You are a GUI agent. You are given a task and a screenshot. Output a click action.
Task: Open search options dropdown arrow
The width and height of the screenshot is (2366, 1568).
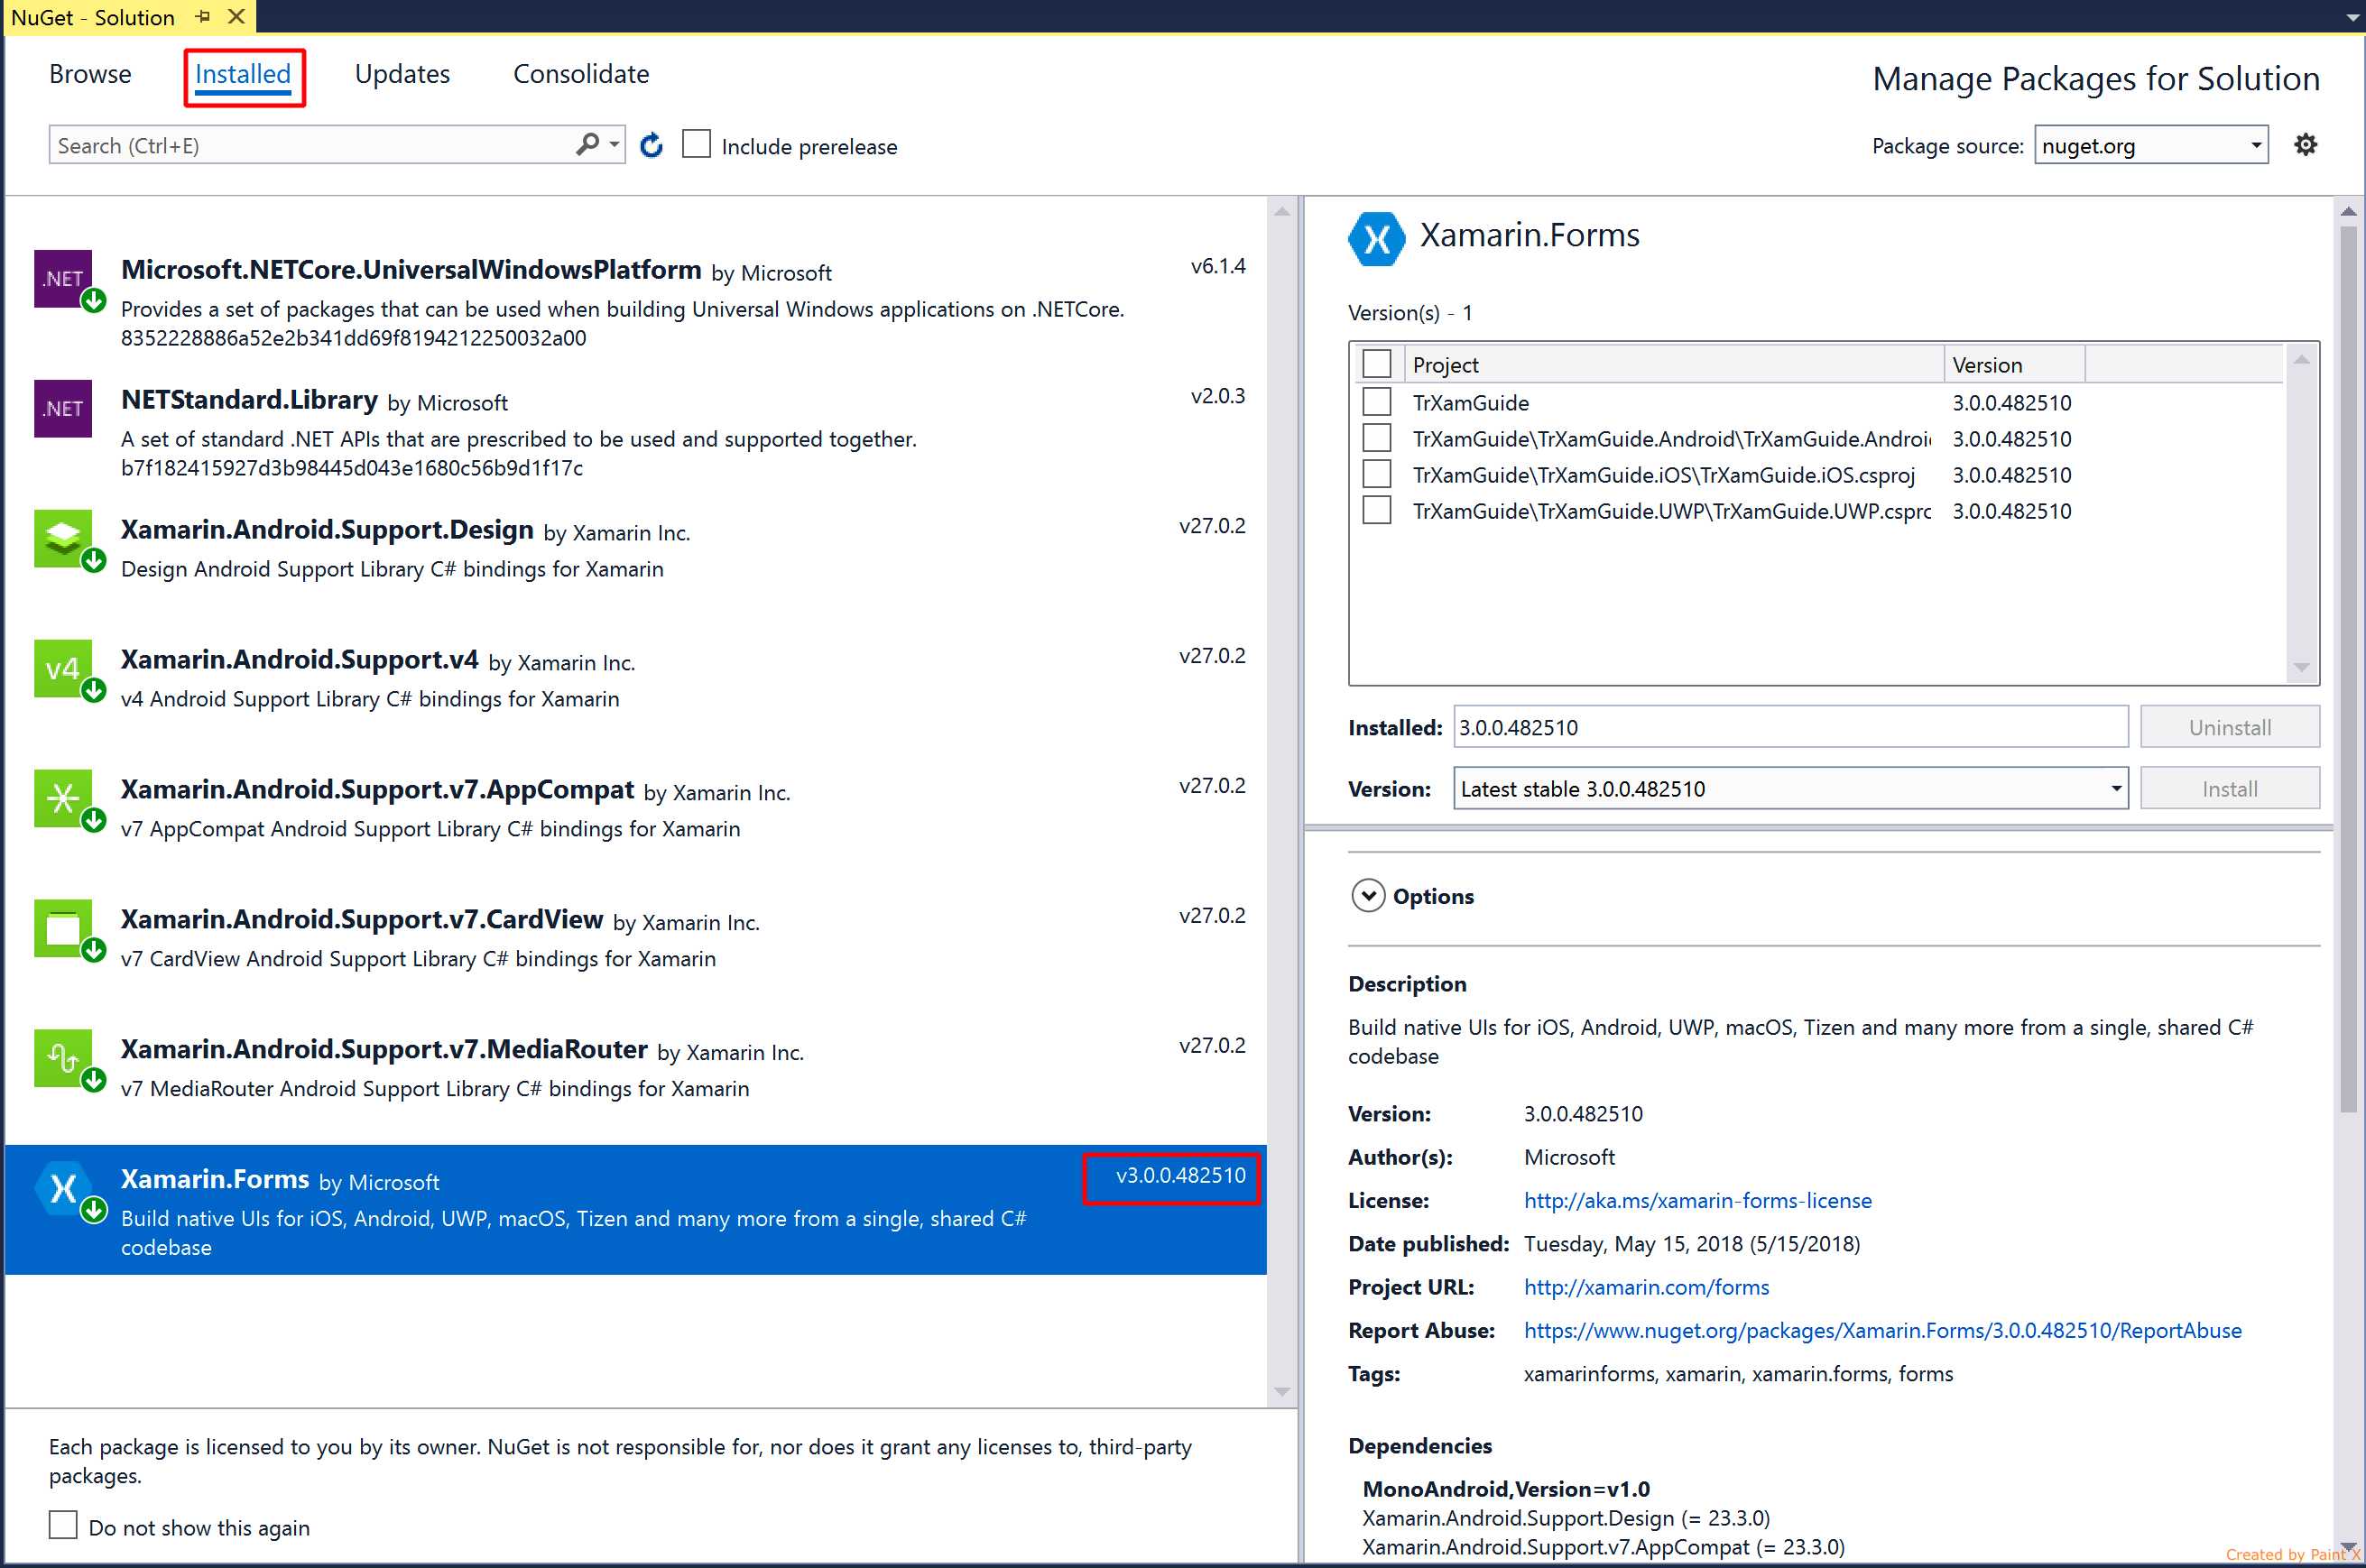[614, 145]
